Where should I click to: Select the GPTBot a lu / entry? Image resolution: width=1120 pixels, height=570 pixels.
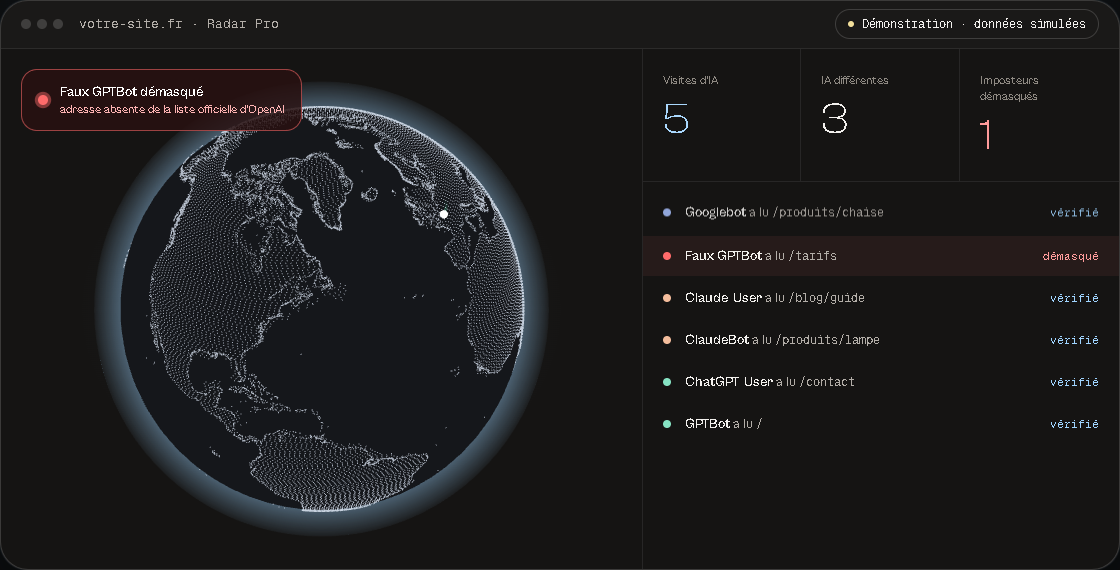881,424
